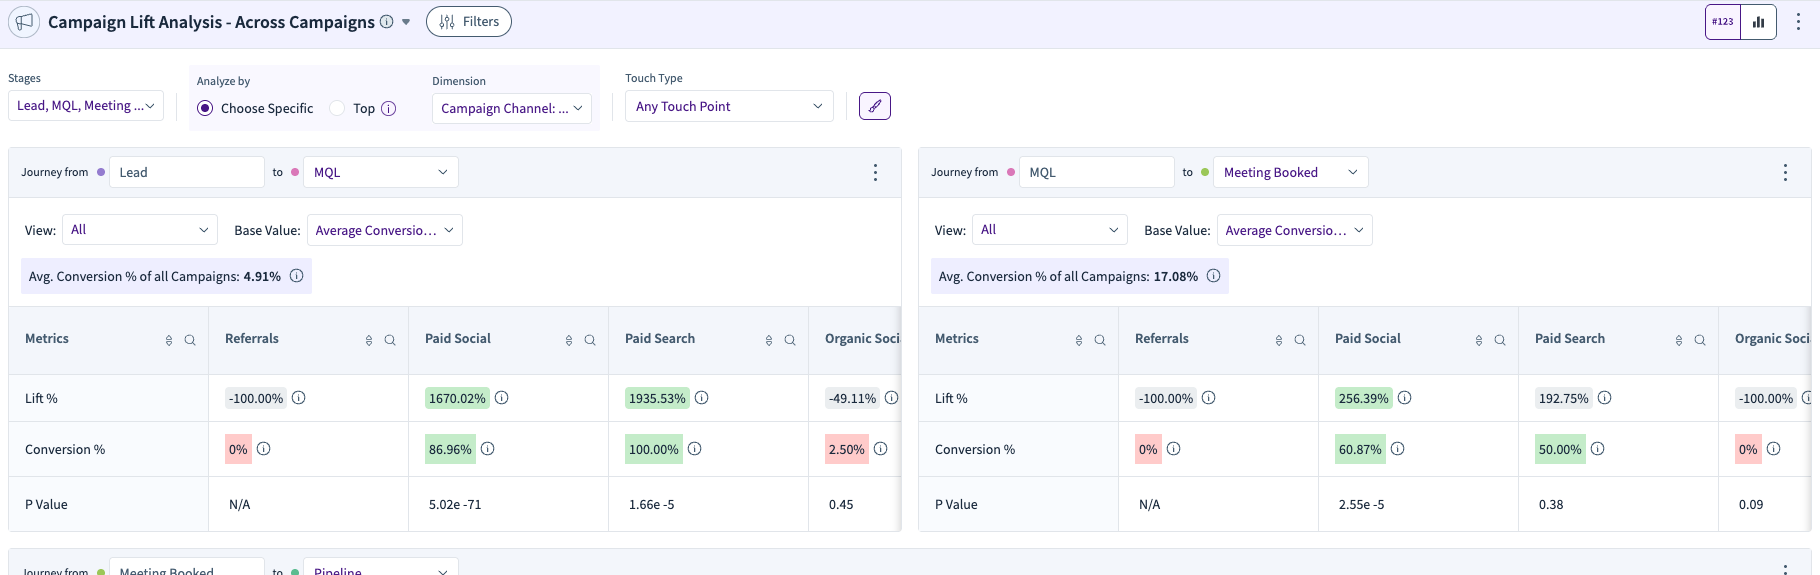This screenshot has width=1820, height=575.
Task: Click the MQL journey-from field
Action: pos(1097,172)
